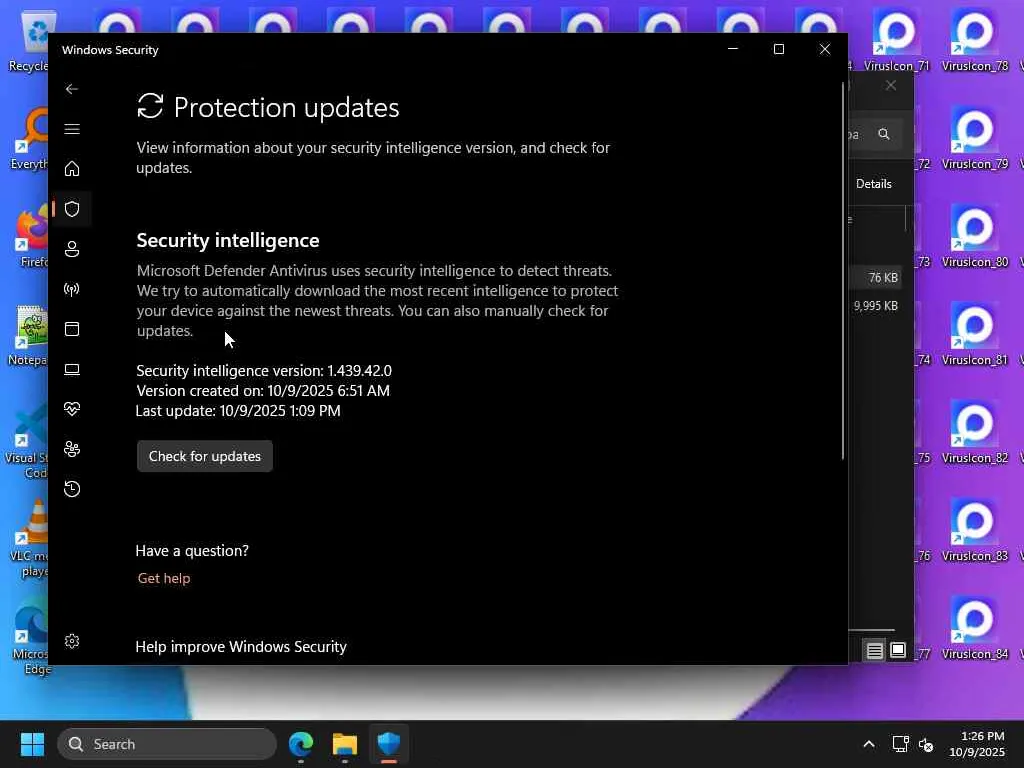The width and height of the screenshot is (1024, 768).
Task: Select the VirusIcon_81 desktop shortcut
Action: 974,334
